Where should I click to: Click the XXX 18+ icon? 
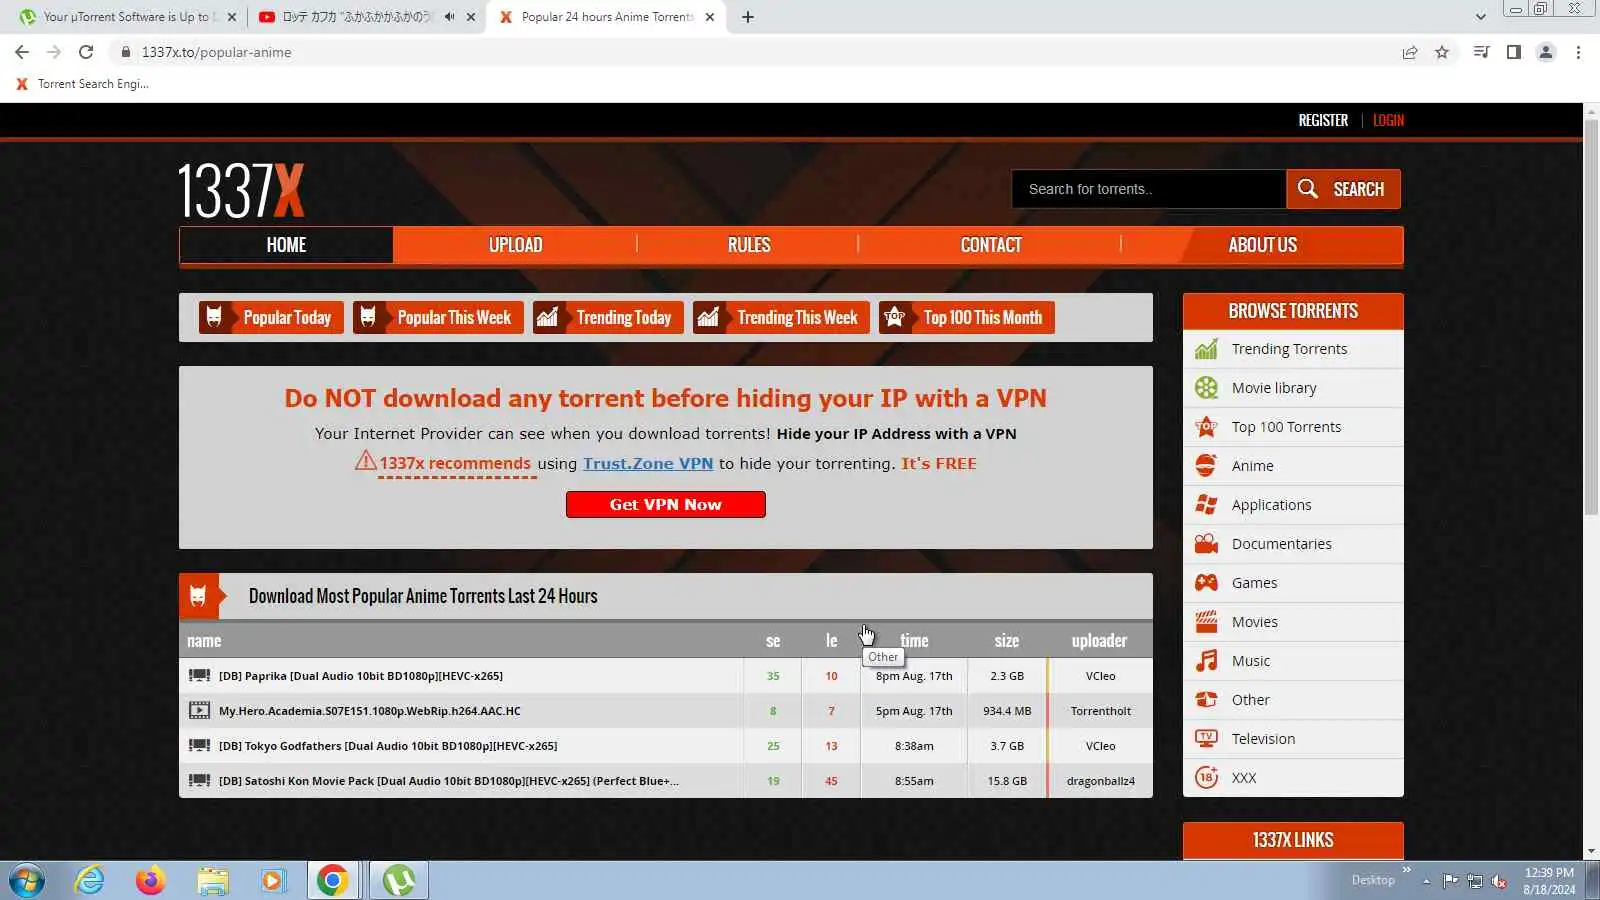(x=1207, y=778)
